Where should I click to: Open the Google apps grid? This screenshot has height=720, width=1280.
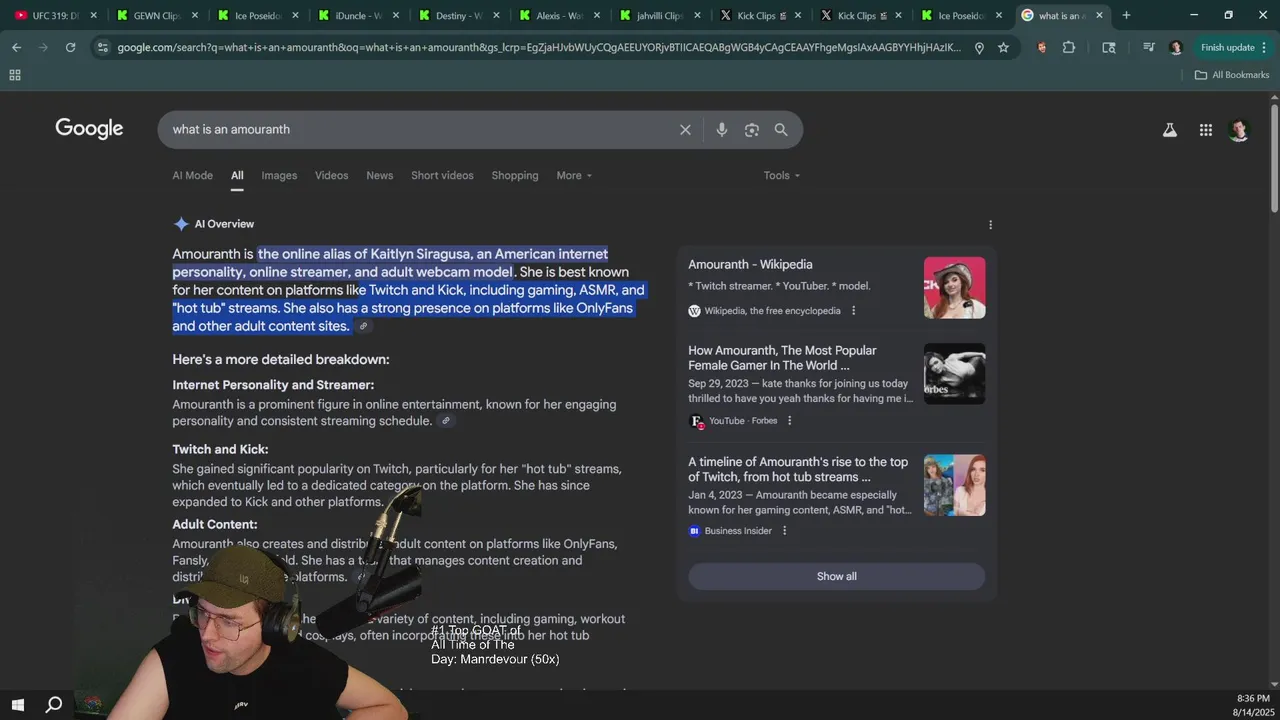tap(1206, 130)
